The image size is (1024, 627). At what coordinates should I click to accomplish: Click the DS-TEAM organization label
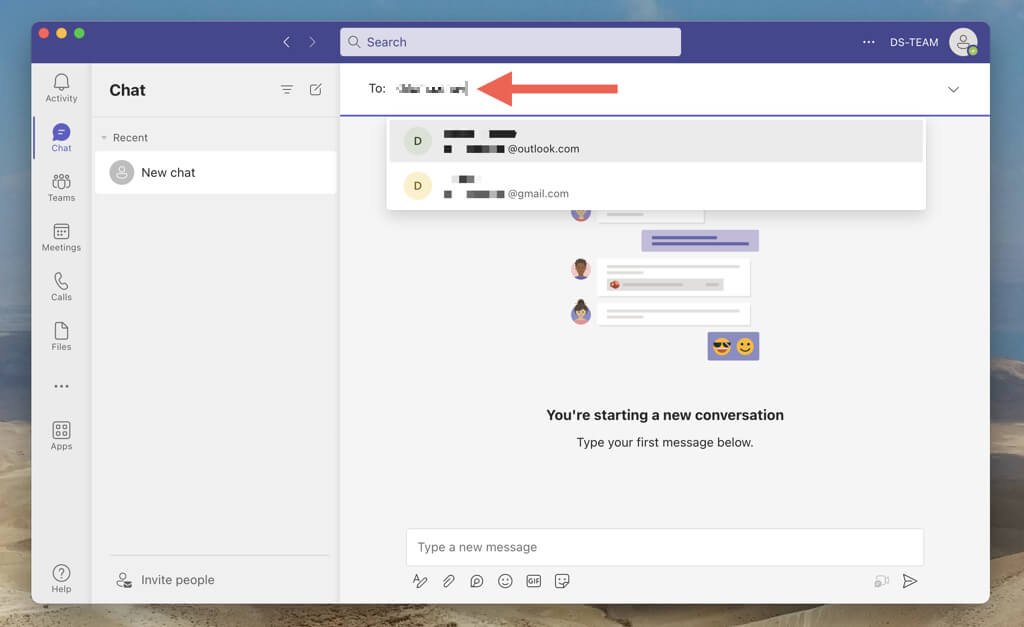tap(914, 42)
